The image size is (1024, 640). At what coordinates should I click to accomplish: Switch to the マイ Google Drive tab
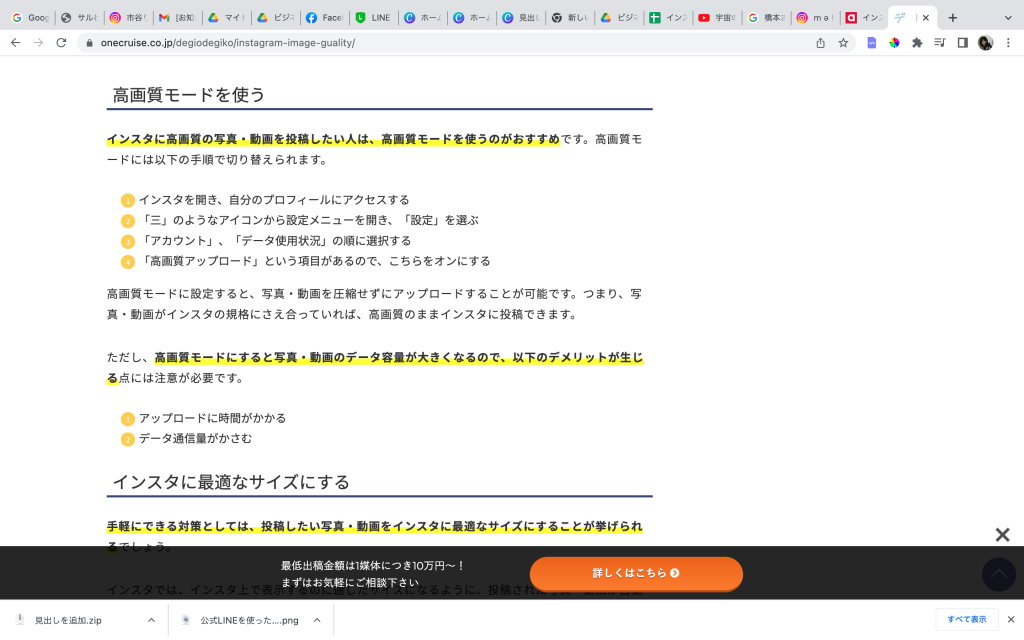point(226,18)
